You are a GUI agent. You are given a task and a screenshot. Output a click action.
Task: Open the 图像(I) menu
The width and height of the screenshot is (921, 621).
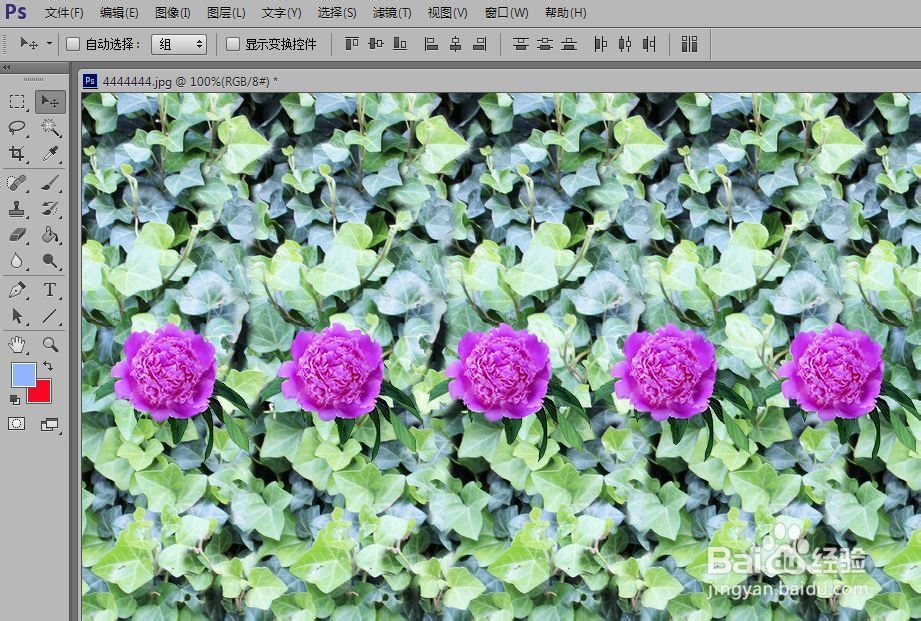coord(173,12)
